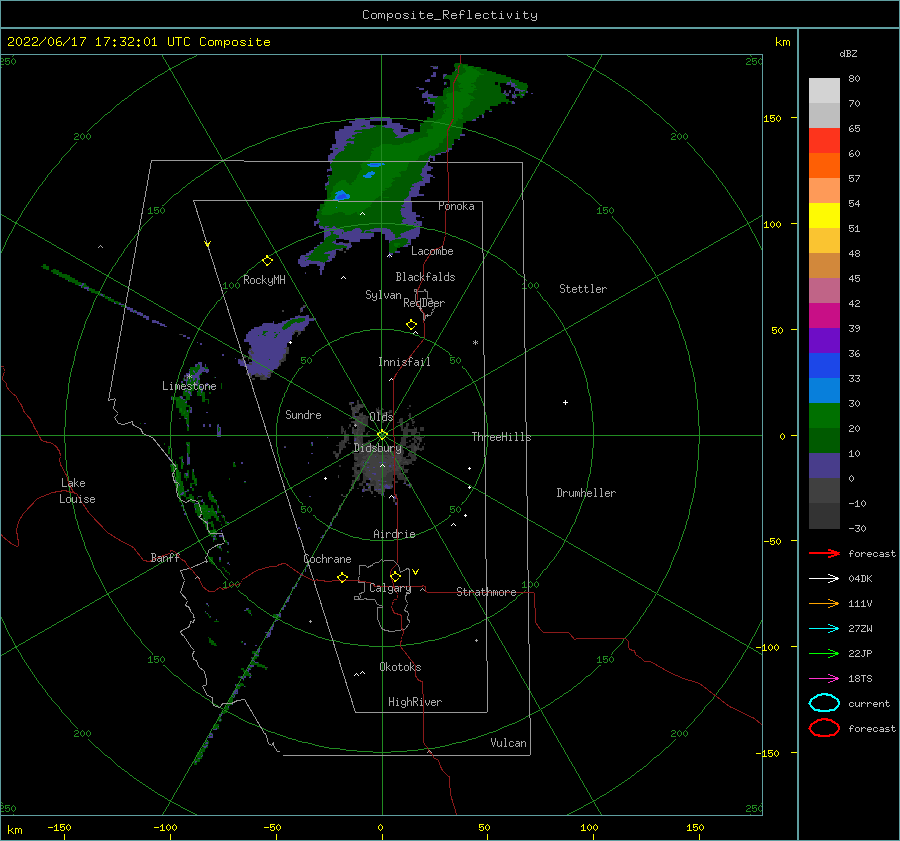Viewport: 900px width, 841px height.
Task: Click the cyan current ellipse icon
Action: (824, 703)
